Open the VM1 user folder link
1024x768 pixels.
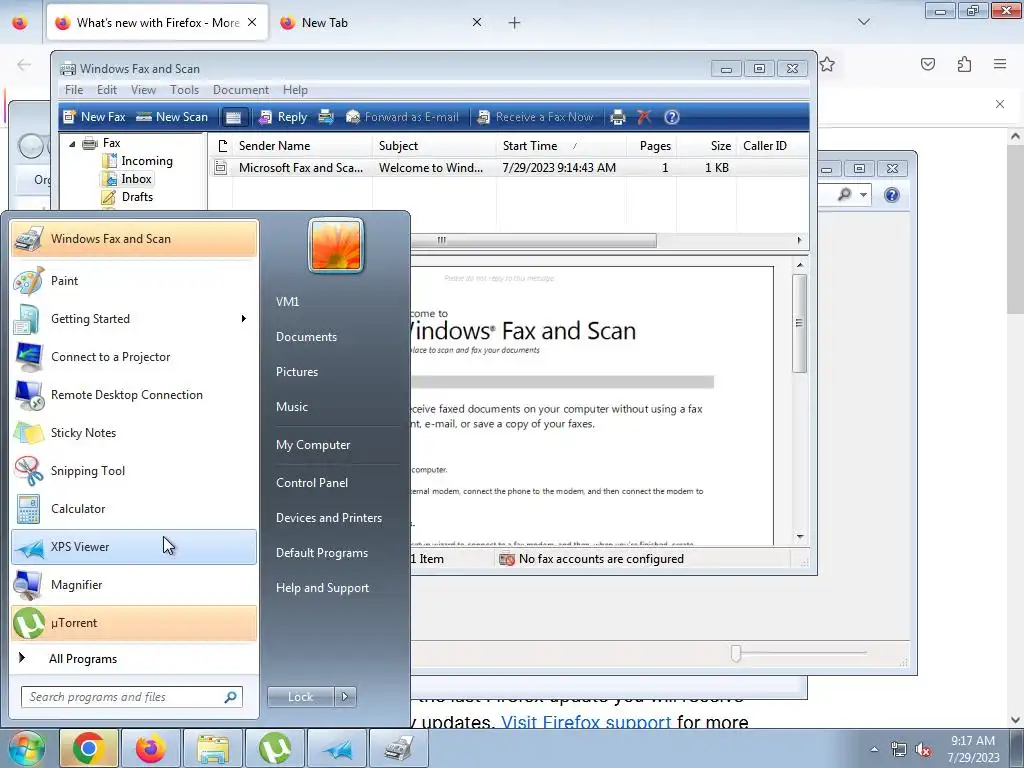[x=287, y=302]
